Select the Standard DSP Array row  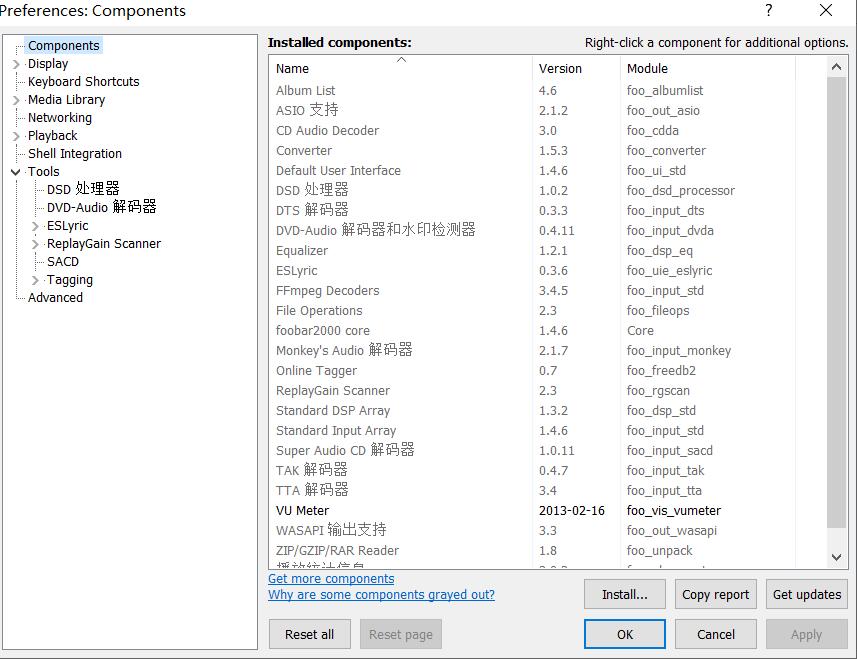[x=548, y=411]
